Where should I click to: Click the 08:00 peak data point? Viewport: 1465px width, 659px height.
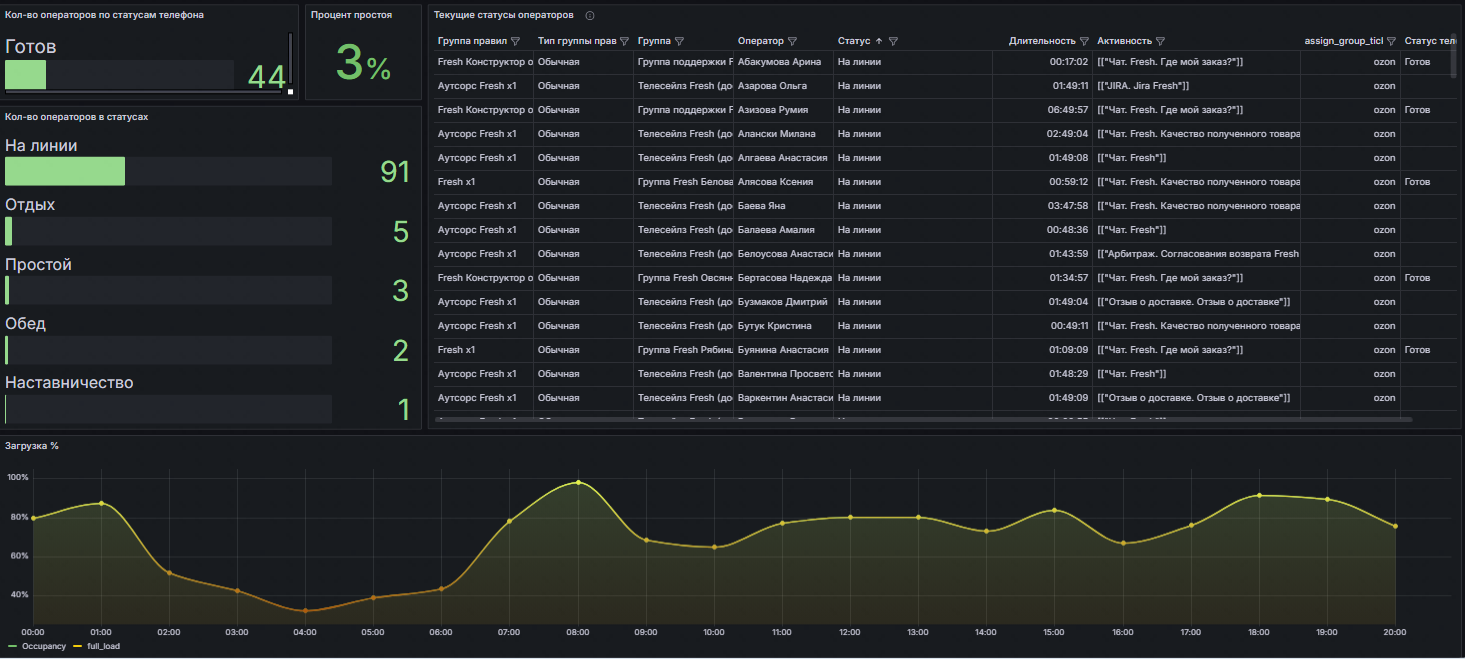578,482
